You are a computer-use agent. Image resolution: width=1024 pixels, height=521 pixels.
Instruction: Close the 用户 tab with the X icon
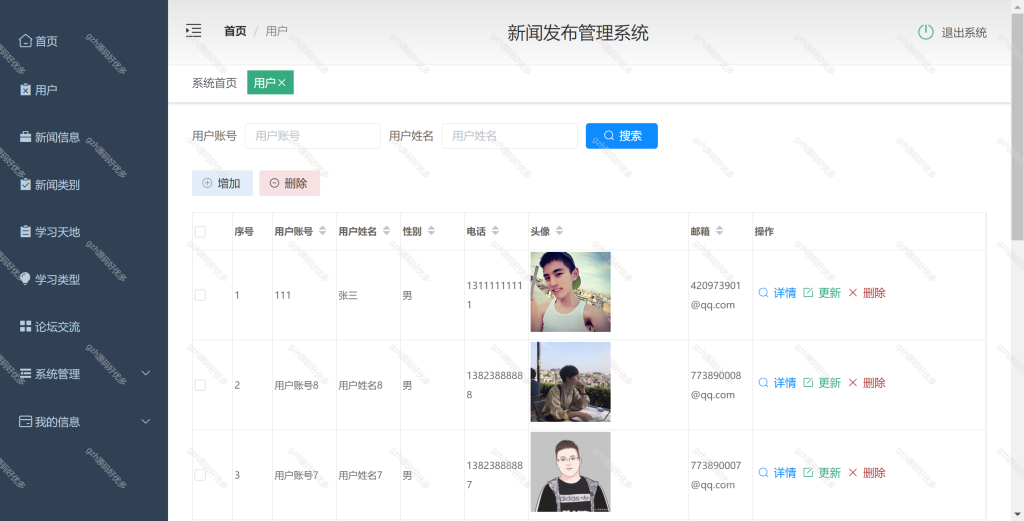point(282,83)
